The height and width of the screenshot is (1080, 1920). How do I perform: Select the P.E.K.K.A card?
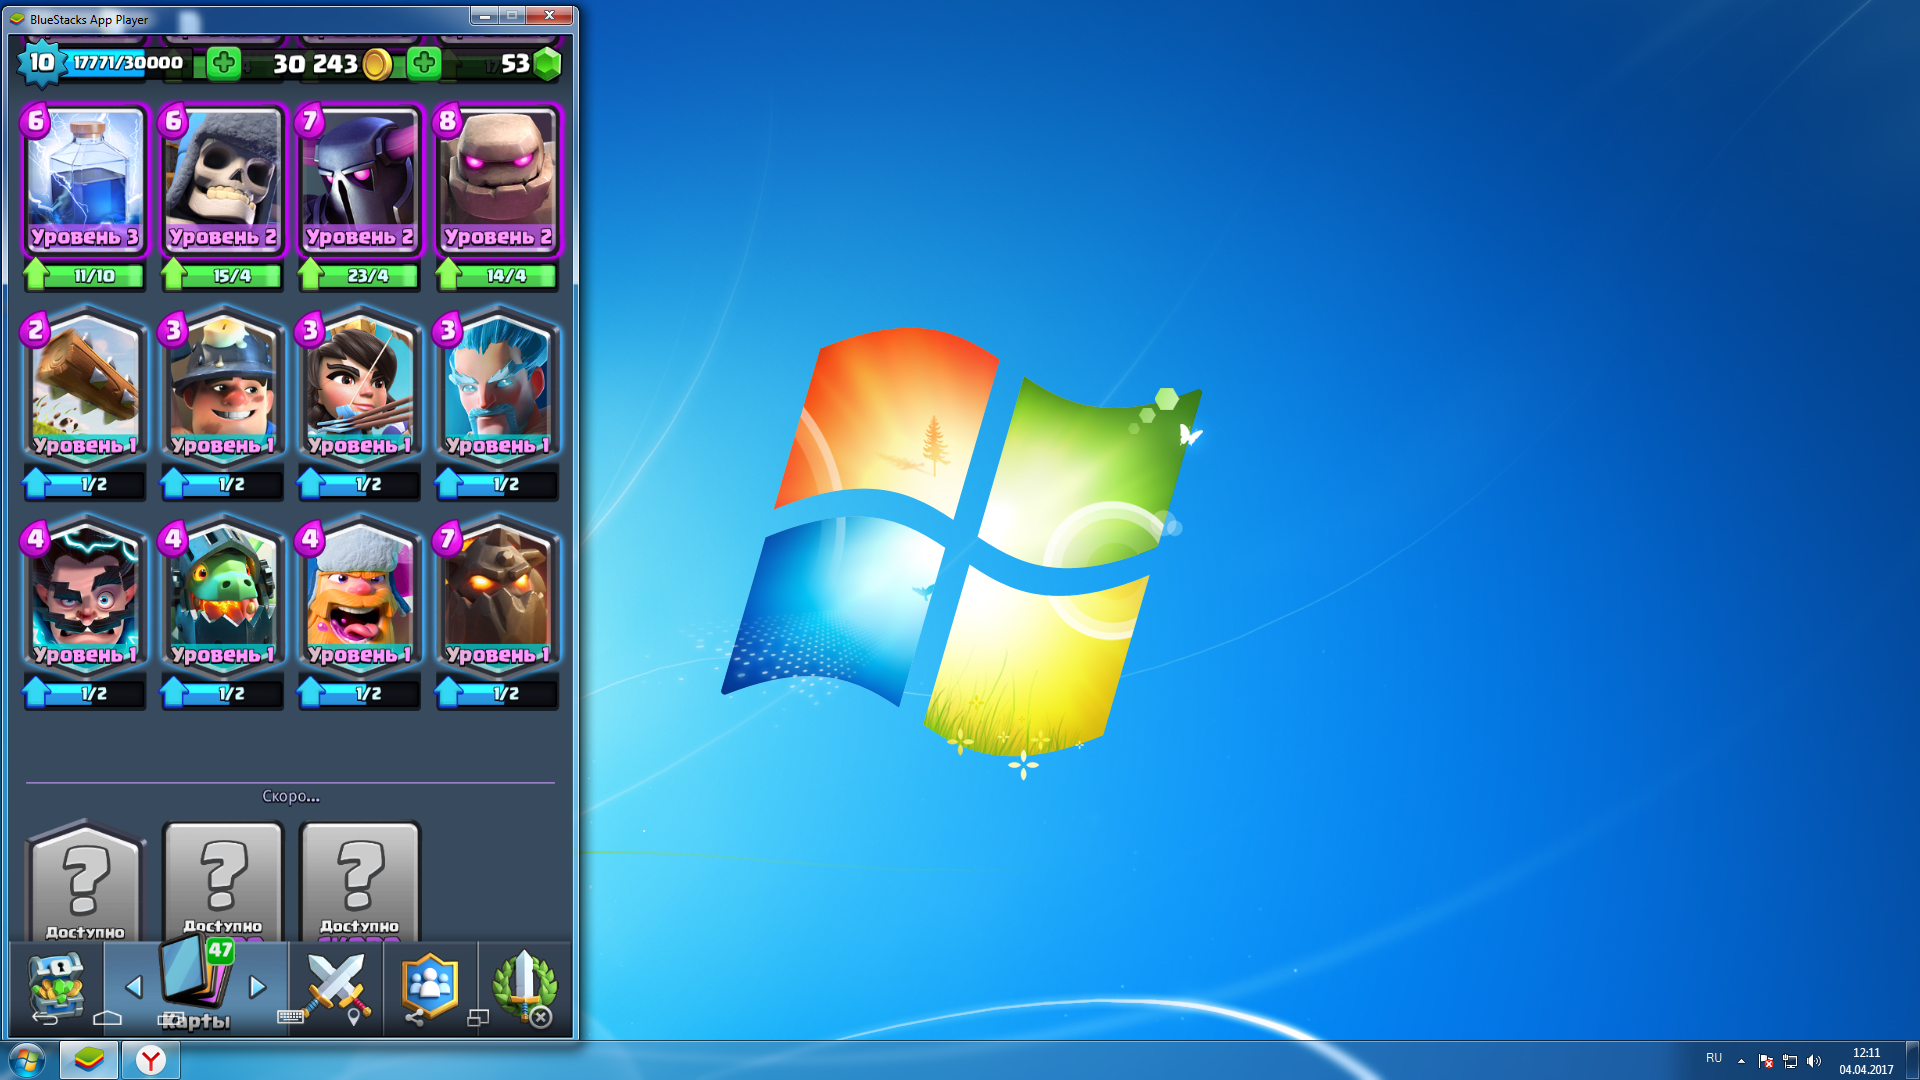[x=359, y=180]
